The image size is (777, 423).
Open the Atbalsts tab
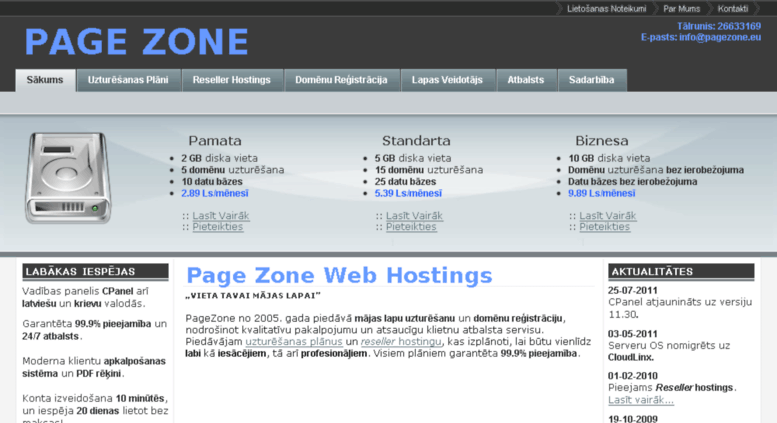(525, 80)
